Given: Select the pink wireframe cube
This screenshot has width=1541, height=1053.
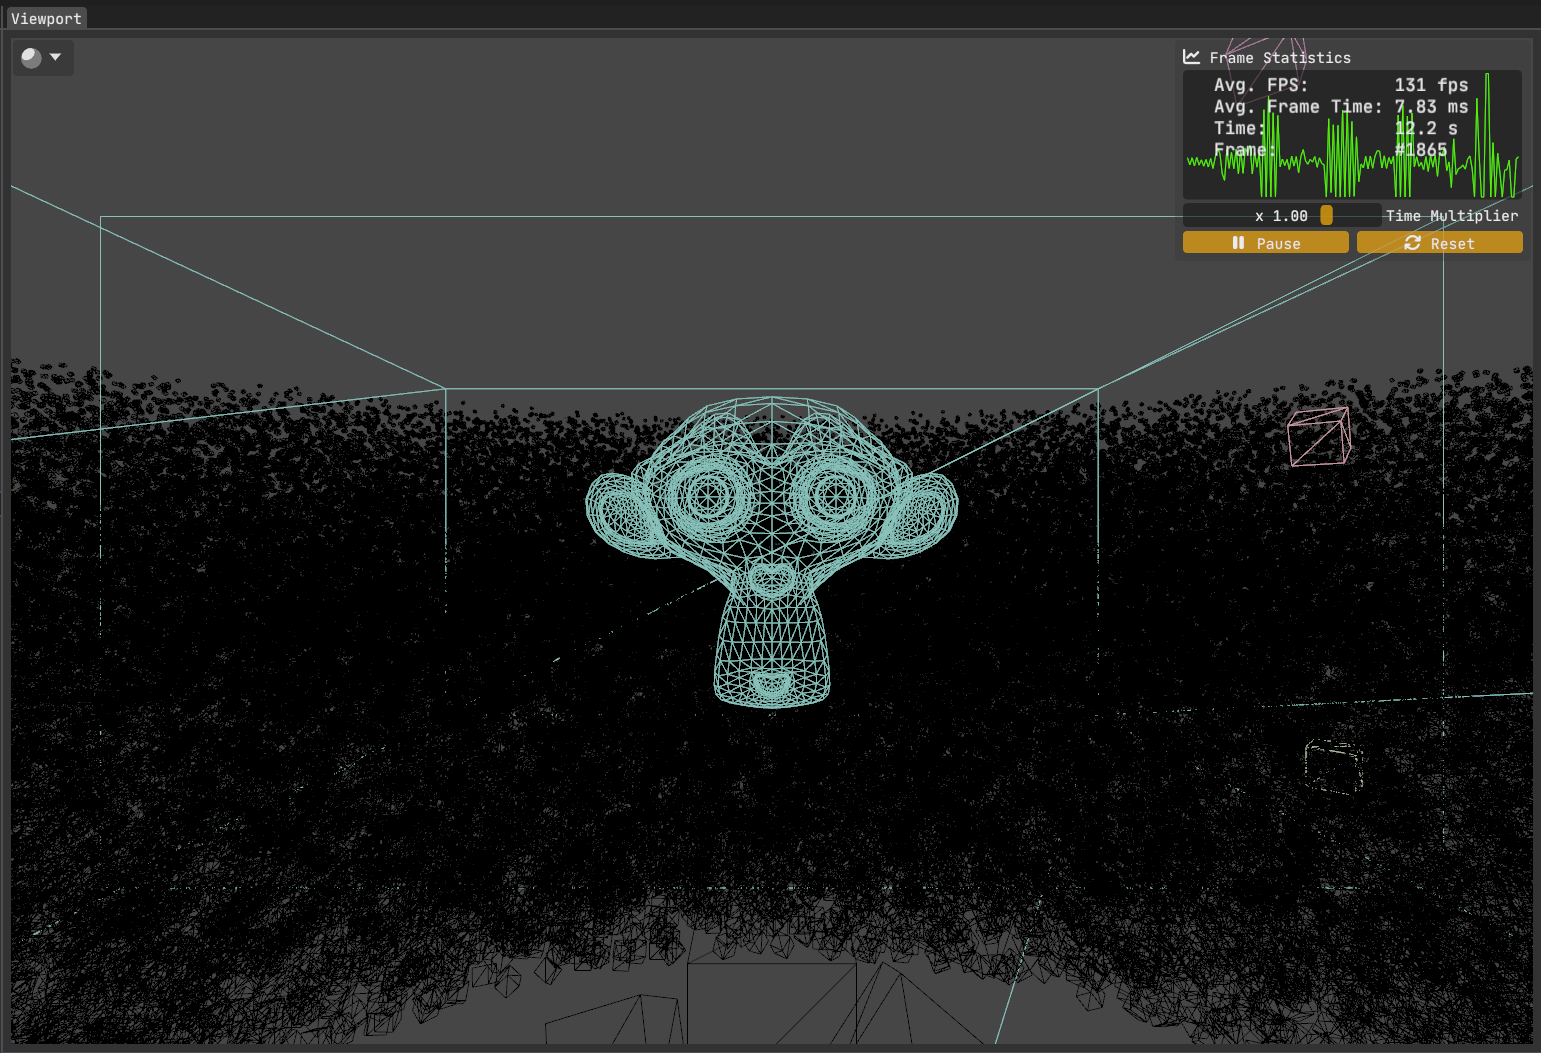Looking at the screenshot, I should (1319, 437).
